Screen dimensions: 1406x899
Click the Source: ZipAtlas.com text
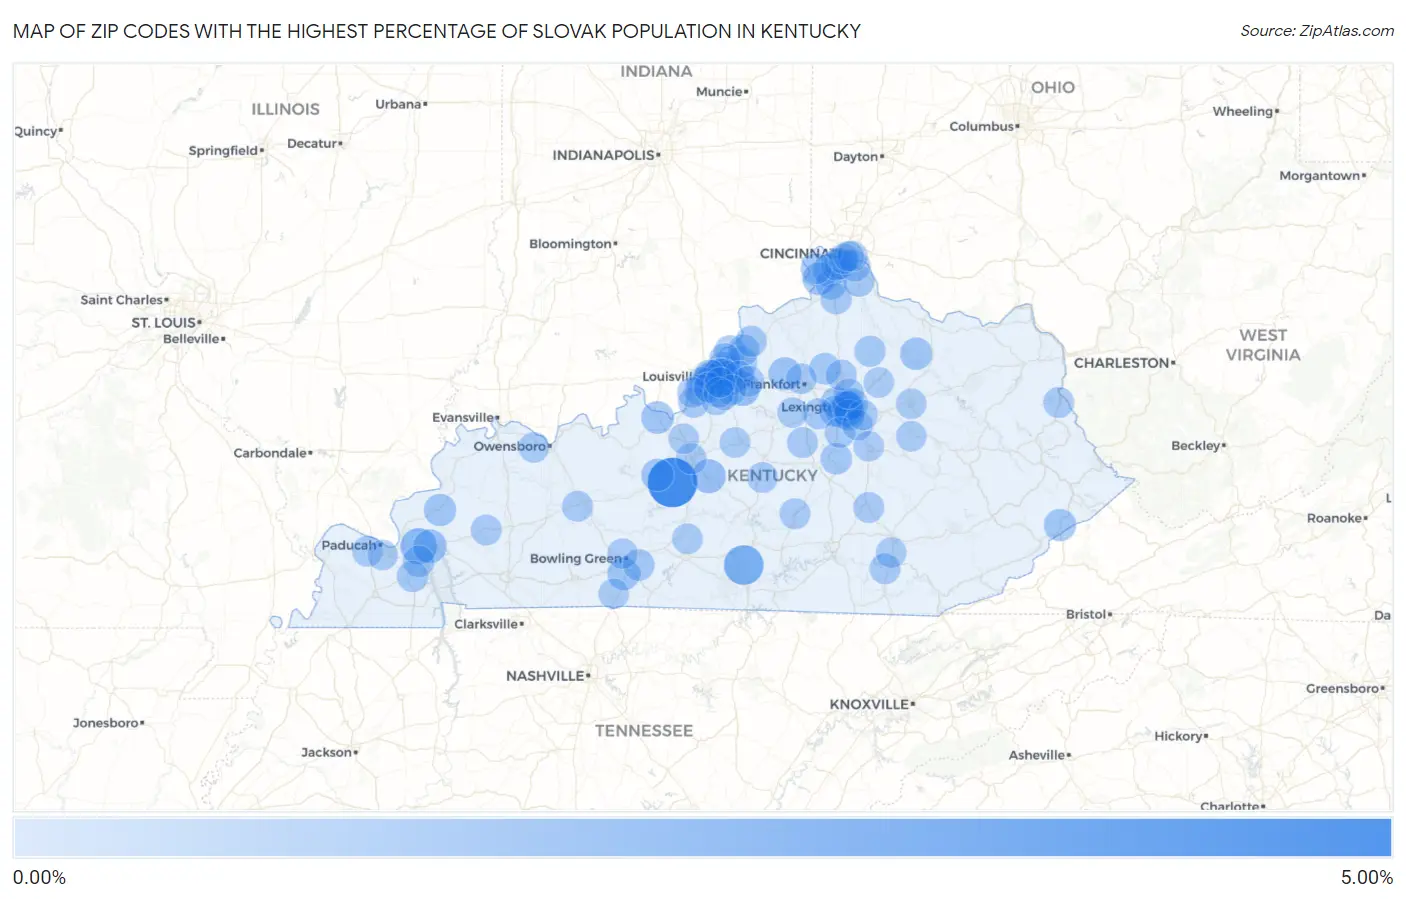point(1317,31)
